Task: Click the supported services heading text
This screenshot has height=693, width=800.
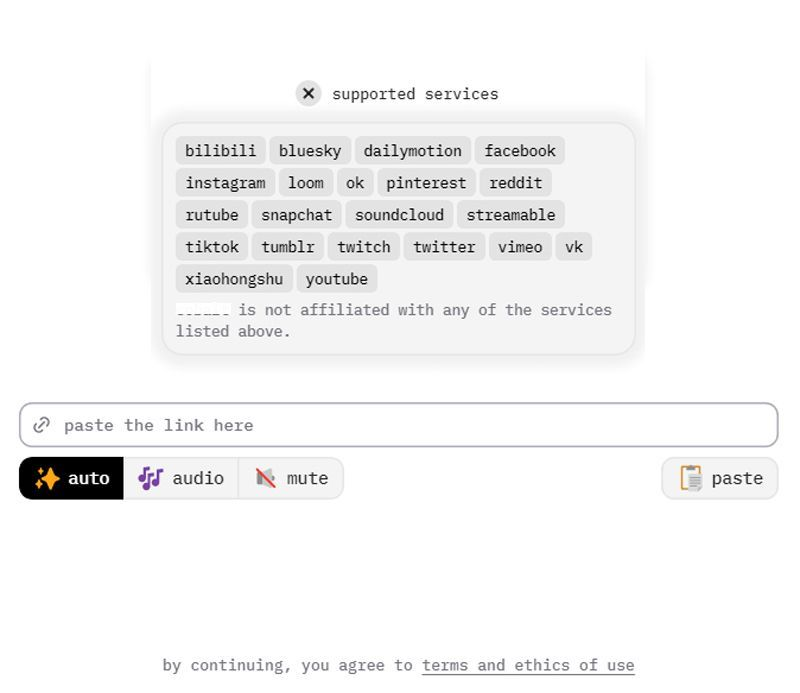Action: coord(415,94)
